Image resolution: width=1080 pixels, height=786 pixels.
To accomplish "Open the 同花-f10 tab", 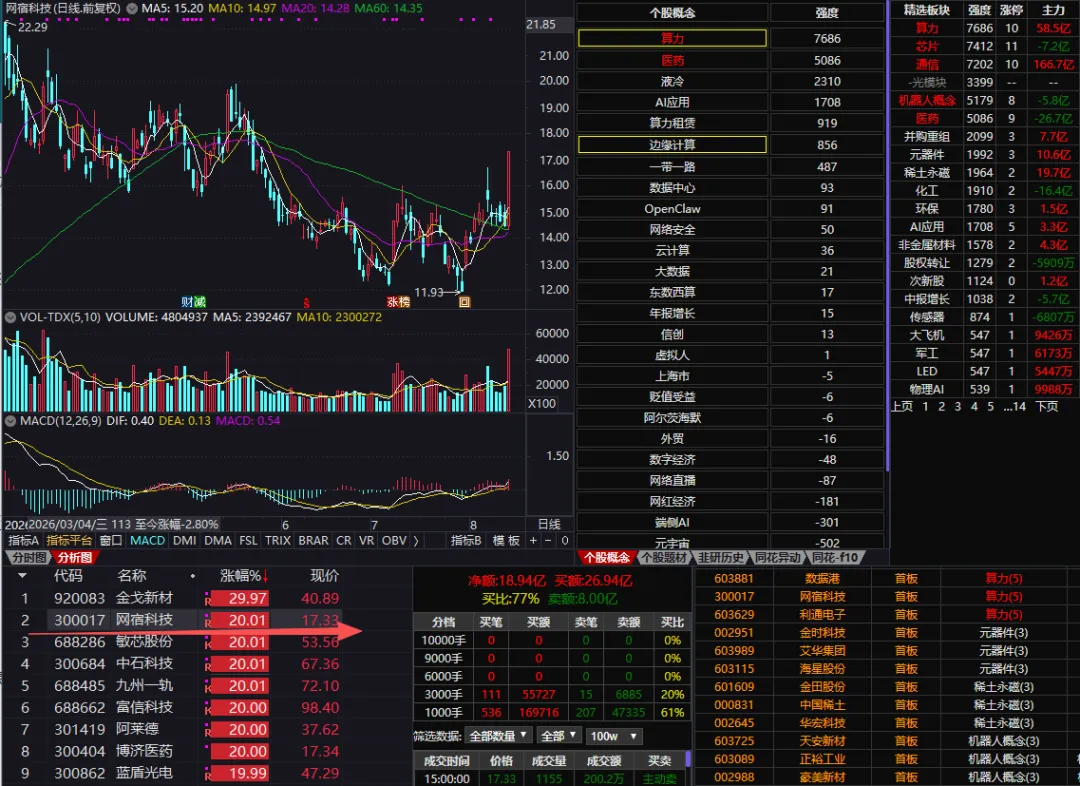I will (x=835, y=557).
